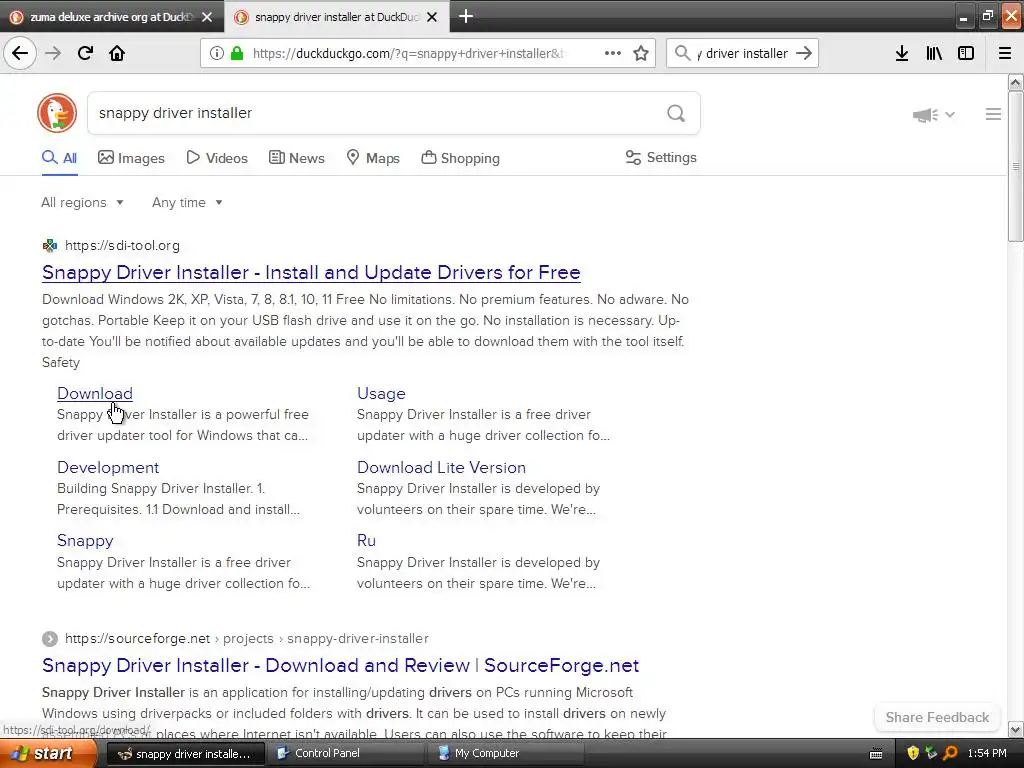
Task: Click the Firefox toolbar search box
Action: 742,53
